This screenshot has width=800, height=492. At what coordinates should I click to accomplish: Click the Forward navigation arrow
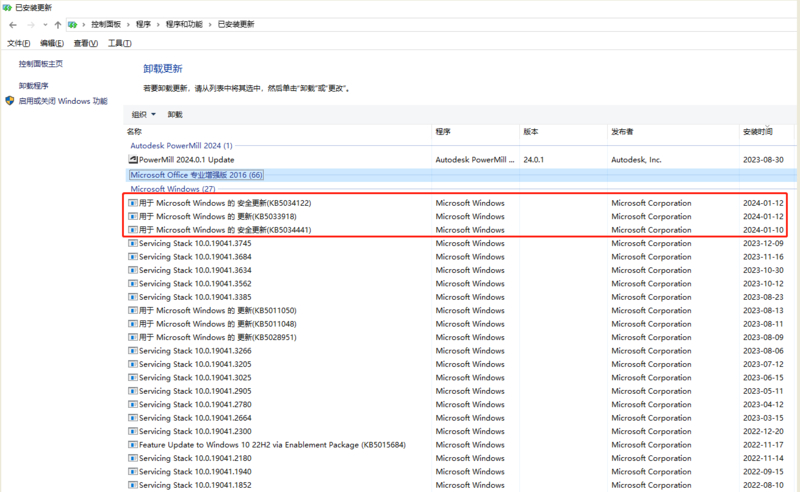31,24
